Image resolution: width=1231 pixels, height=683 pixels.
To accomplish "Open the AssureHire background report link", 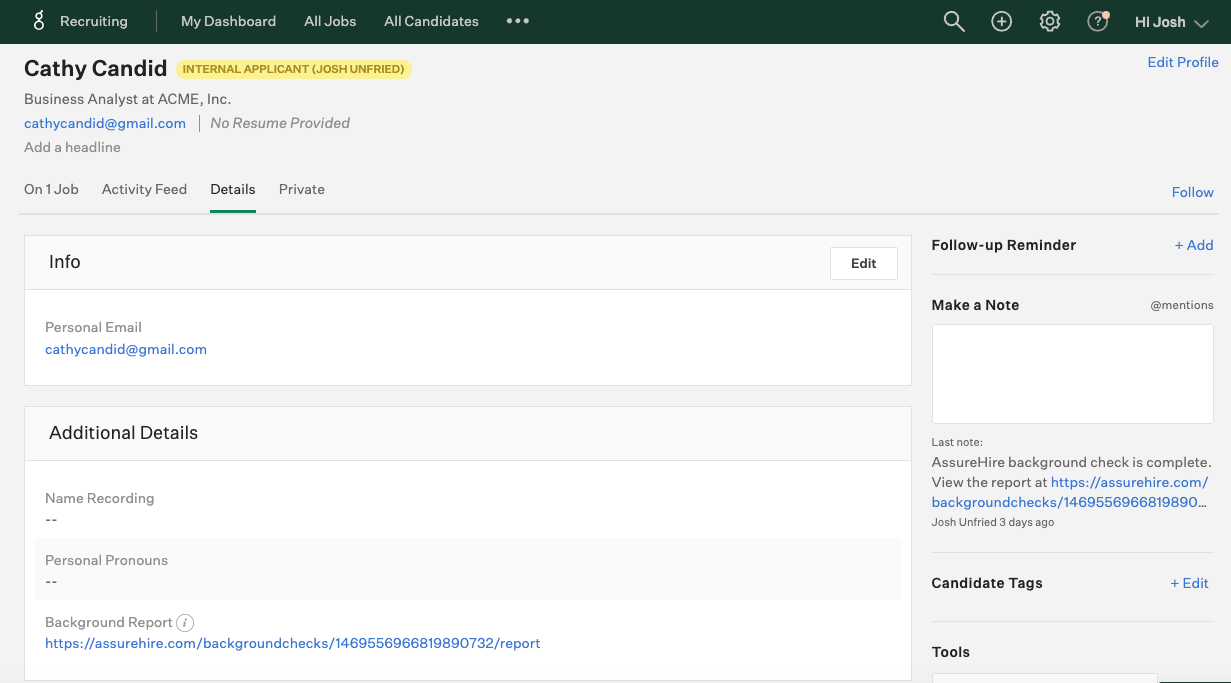I will (x=292, y=643).
